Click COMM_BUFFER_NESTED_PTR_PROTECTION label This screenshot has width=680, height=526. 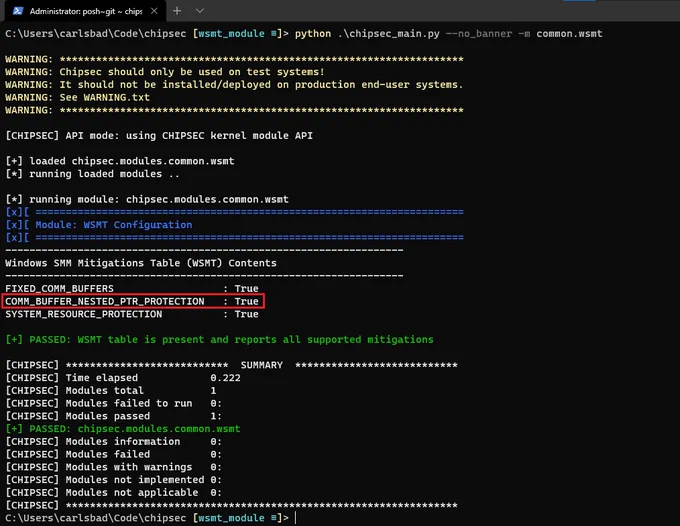[x=105, y=301]
